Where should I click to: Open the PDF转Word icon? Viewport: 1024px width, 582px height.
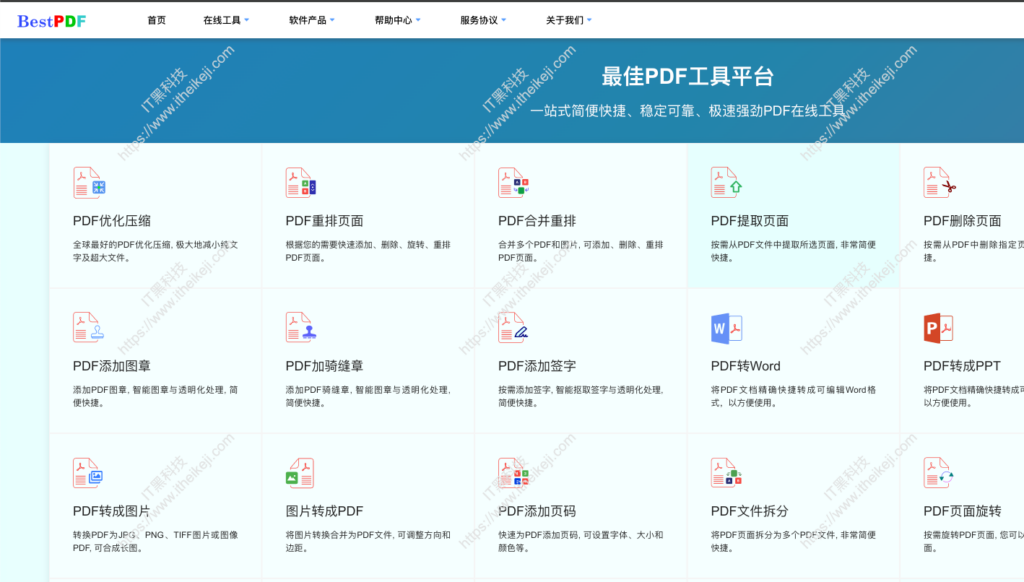click(725, 326)
